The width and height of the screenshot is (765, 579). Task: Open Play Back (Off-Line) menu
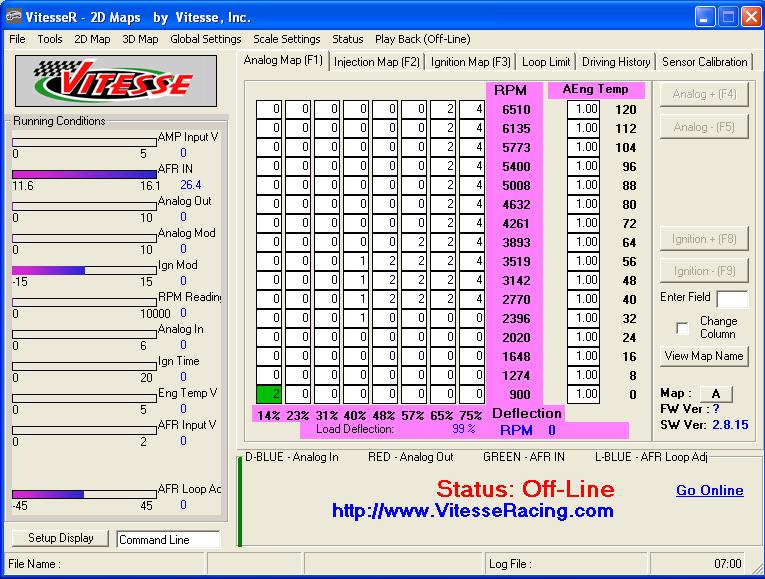click(x=423, y=39)
